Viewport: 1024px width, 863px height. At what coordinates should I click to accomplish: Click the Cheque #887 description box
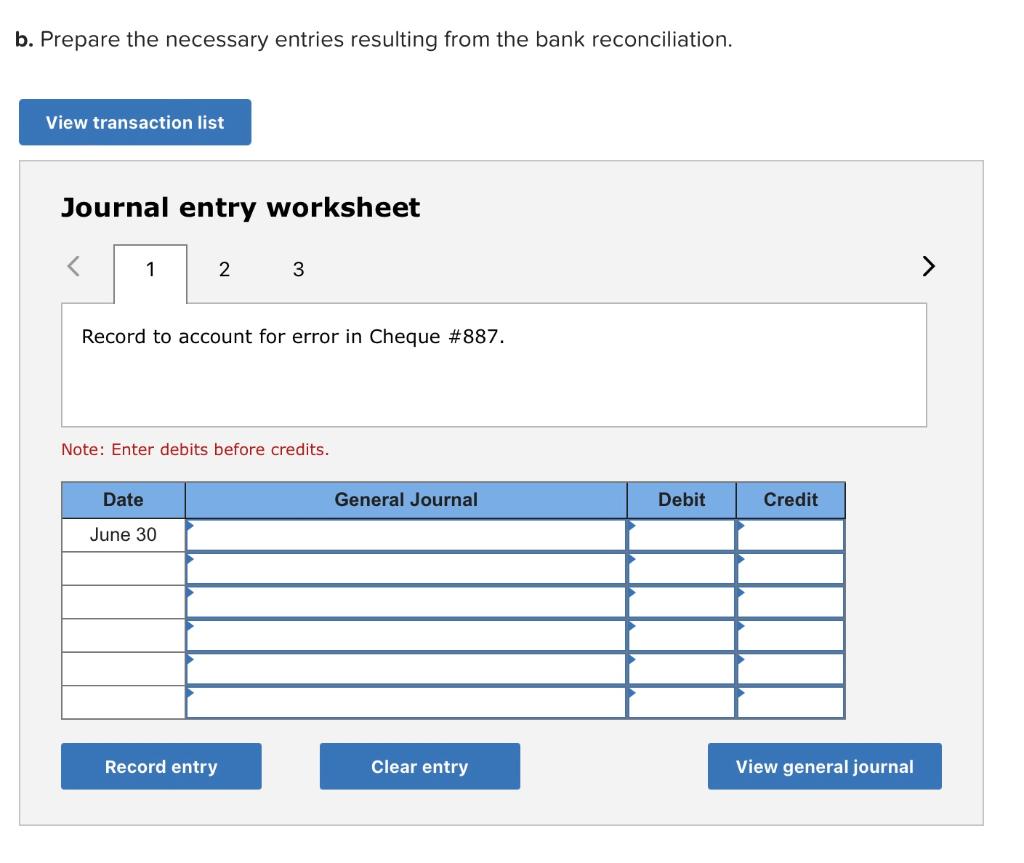pos(494,363)
